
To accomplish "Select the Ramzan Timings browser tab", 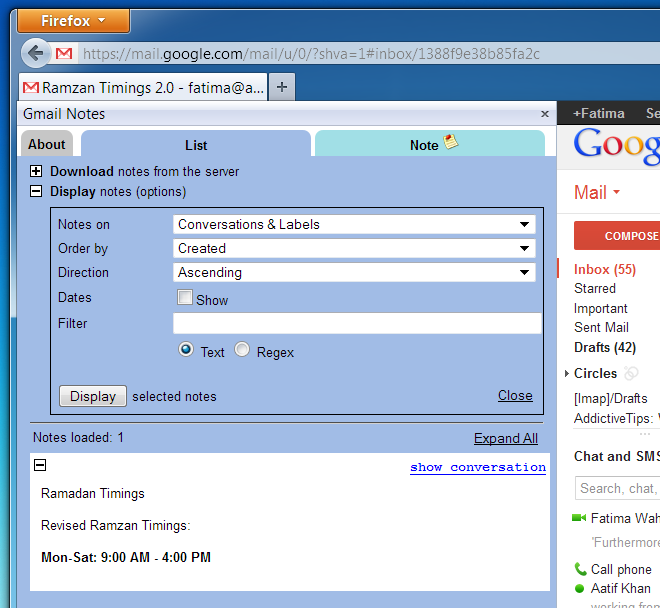I will (143, 87).
